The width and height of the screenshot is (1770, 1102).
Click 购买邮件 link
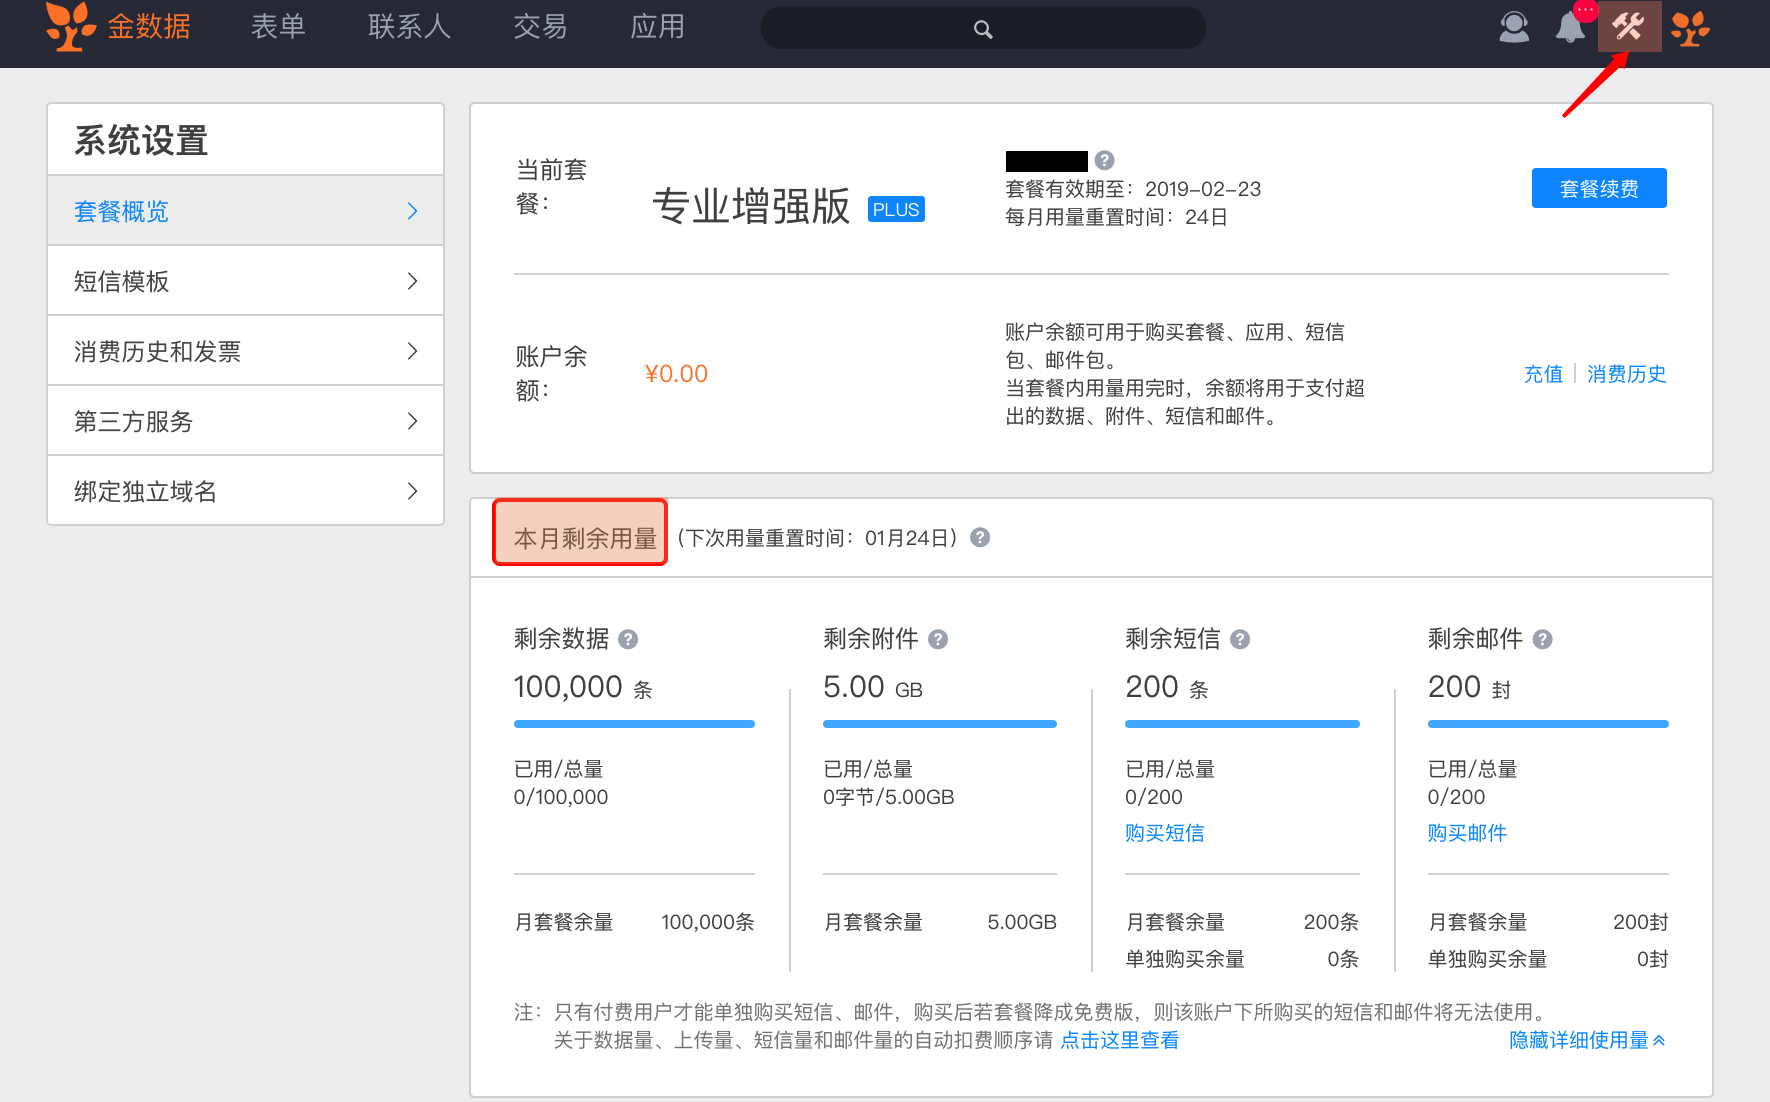click(1467, 833)
